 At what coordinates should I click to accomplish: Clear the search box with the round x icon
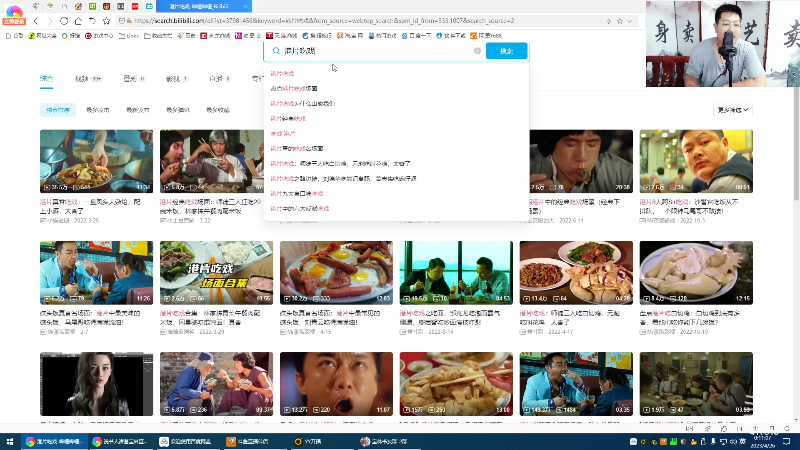(x=477, y=51)
